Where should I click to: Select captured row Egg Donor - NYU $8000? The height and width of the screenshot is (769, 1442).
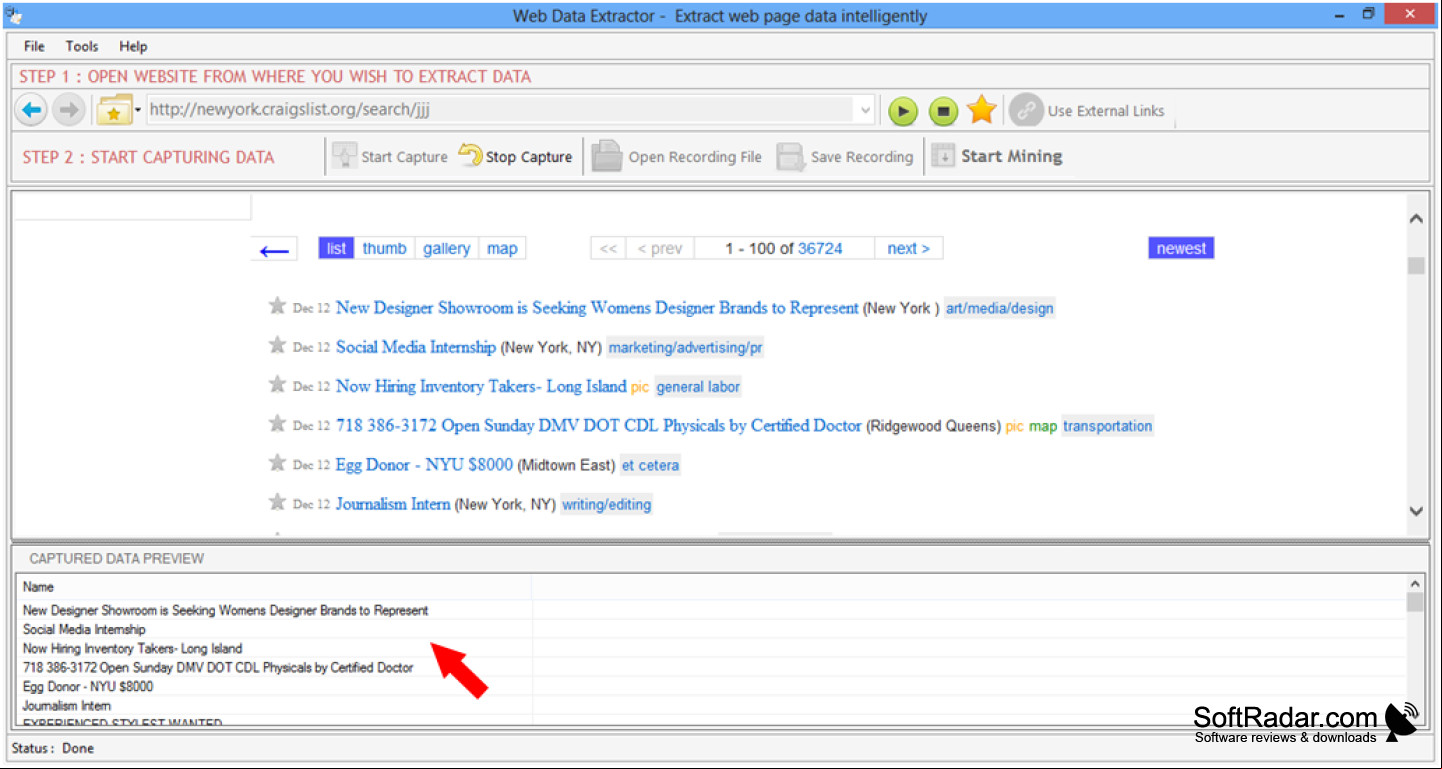click(x=88, y=686)
